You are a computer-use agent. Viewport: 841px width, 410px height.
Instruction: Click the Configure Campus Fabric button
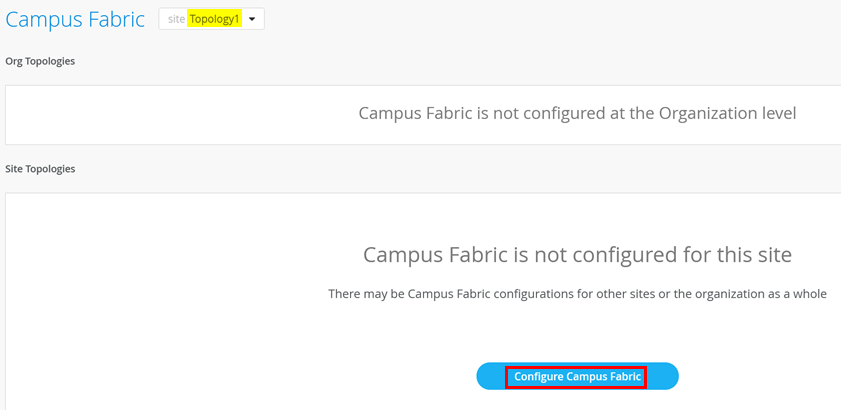[577, 377]
